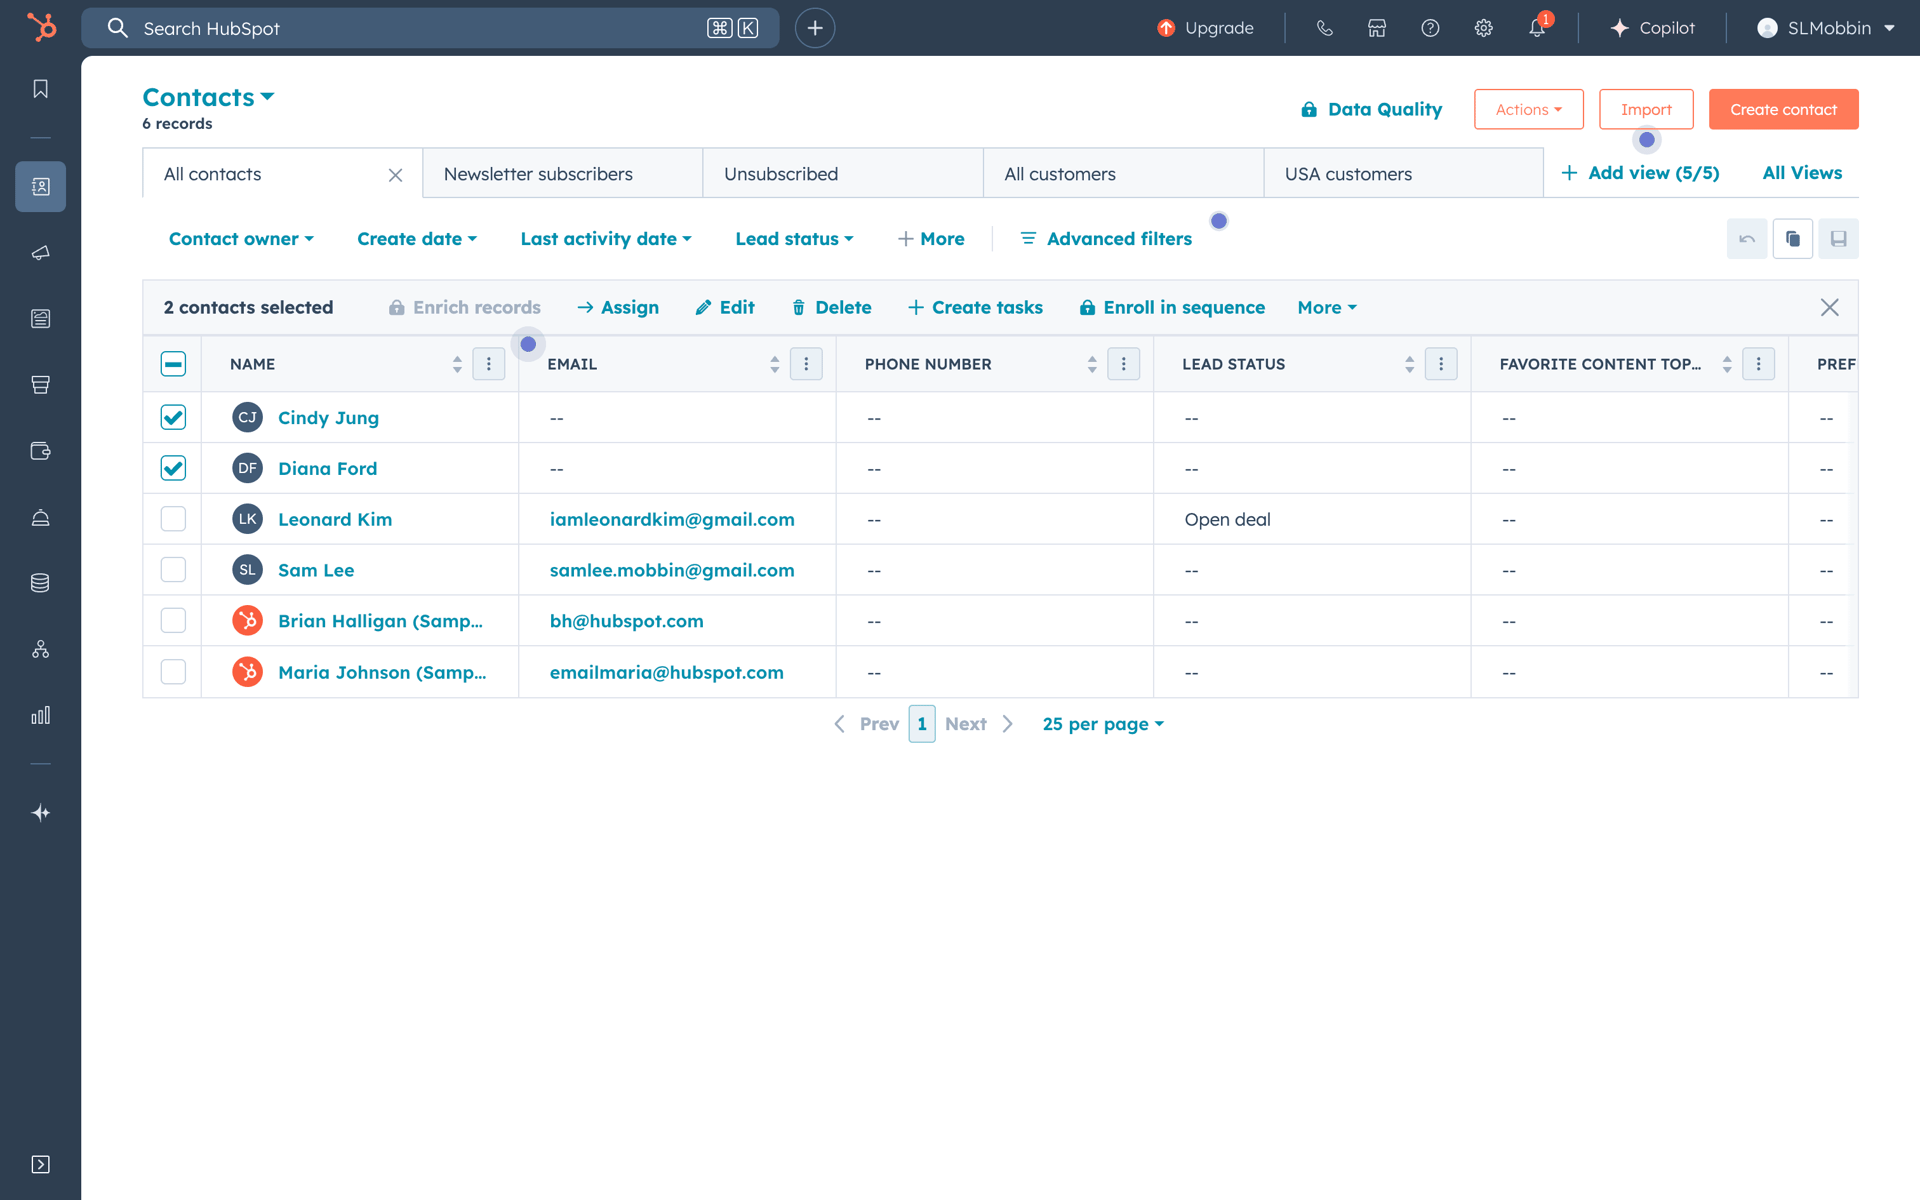This screenshot has width=1920, height=1200.
Task: Check the Brian Halligan row checkbox
Action: coord(173,621)
